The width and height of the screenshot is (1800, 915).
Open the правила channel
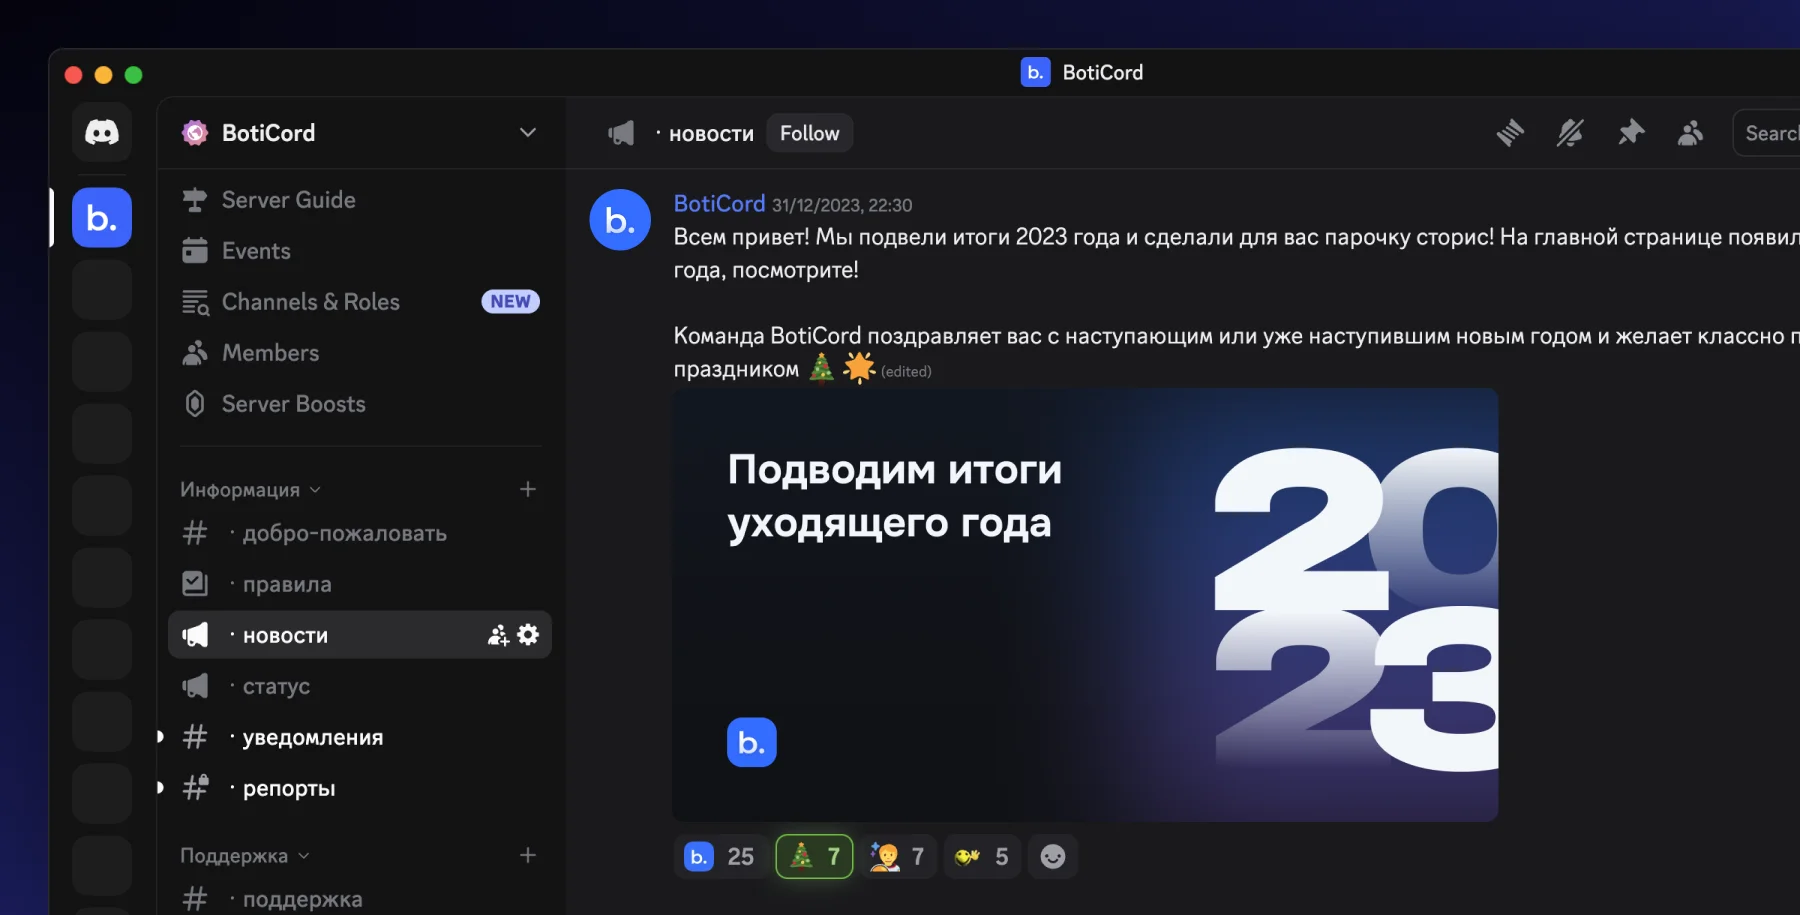[360, 584]
